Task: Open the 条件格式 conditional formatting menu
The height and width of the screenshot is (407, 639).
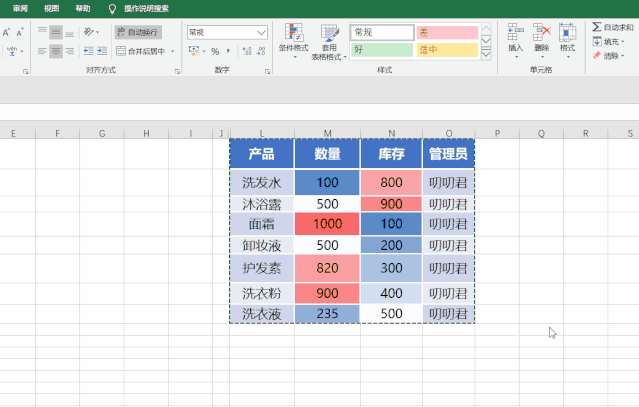Action: tap(293, 40)
